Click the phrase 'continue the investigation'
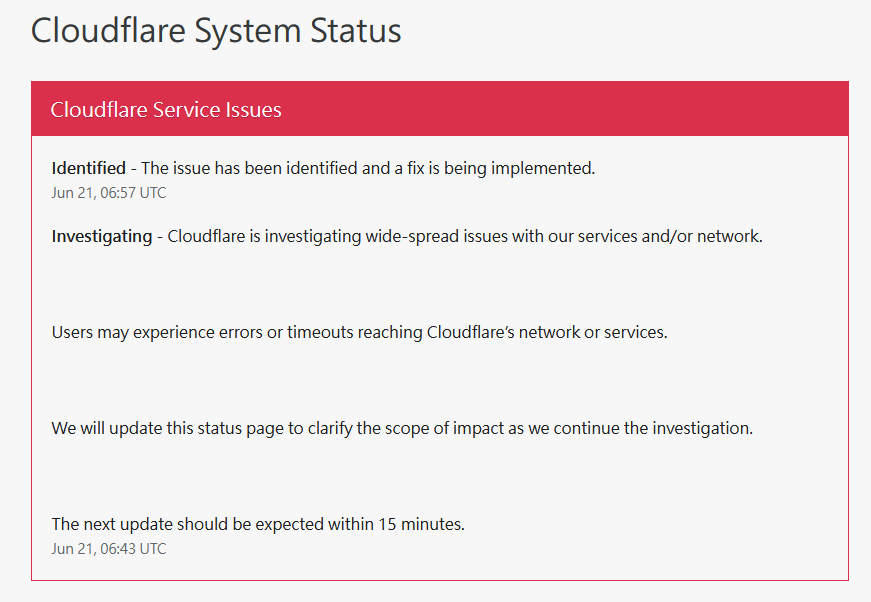The width and height of the screenshot is (871, 602). (x=653, y=428)
